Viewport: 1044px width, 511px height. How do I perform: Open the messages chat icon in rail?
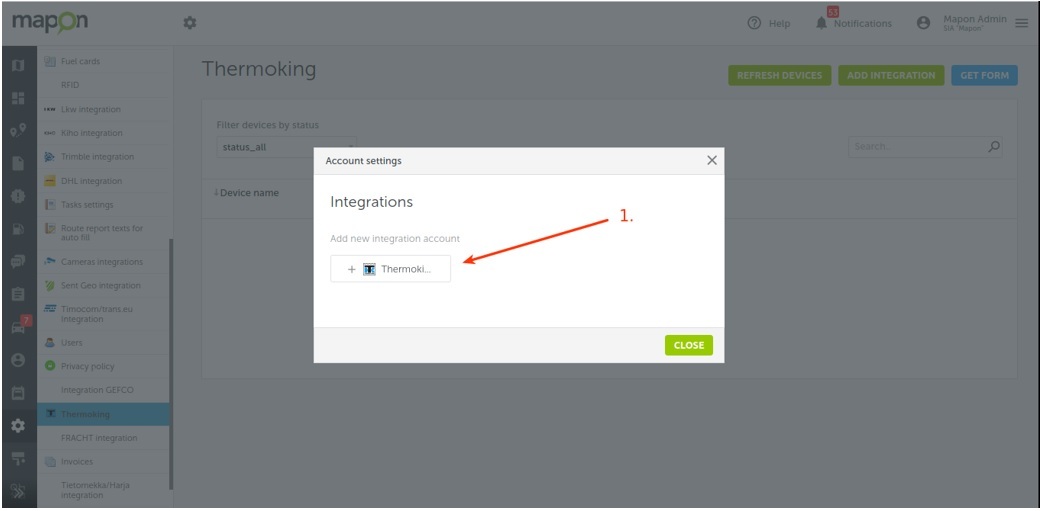(x=18, y=262)
